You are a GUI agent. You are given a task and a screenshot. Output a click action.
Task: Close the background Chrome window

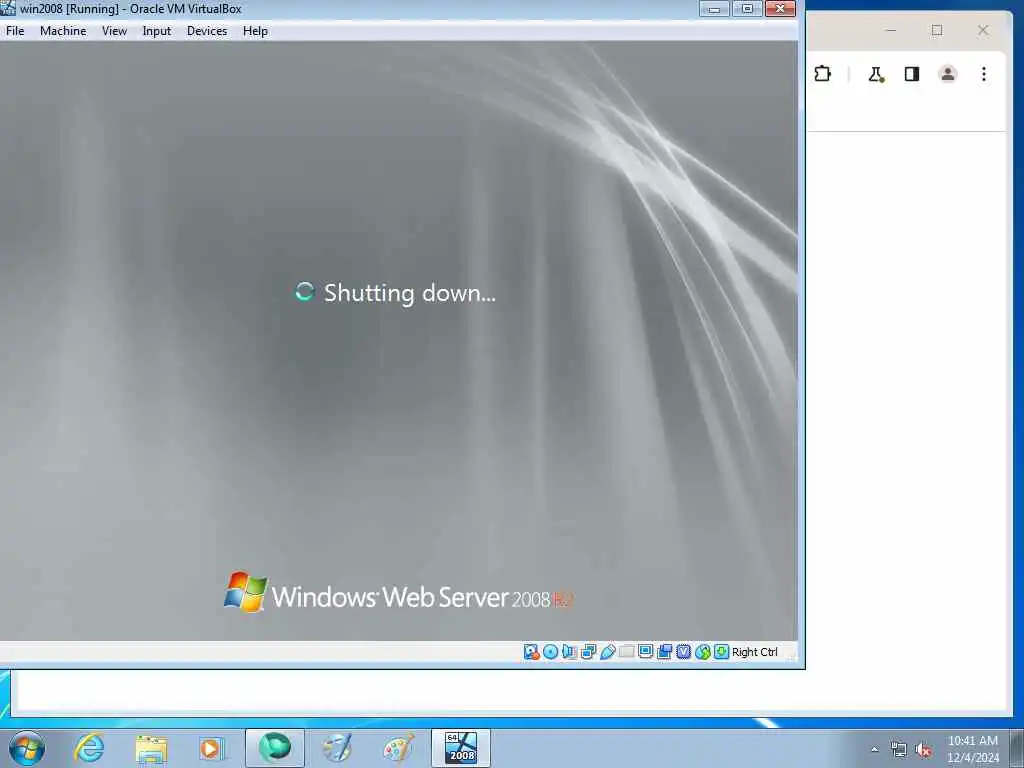pos(983,30)
